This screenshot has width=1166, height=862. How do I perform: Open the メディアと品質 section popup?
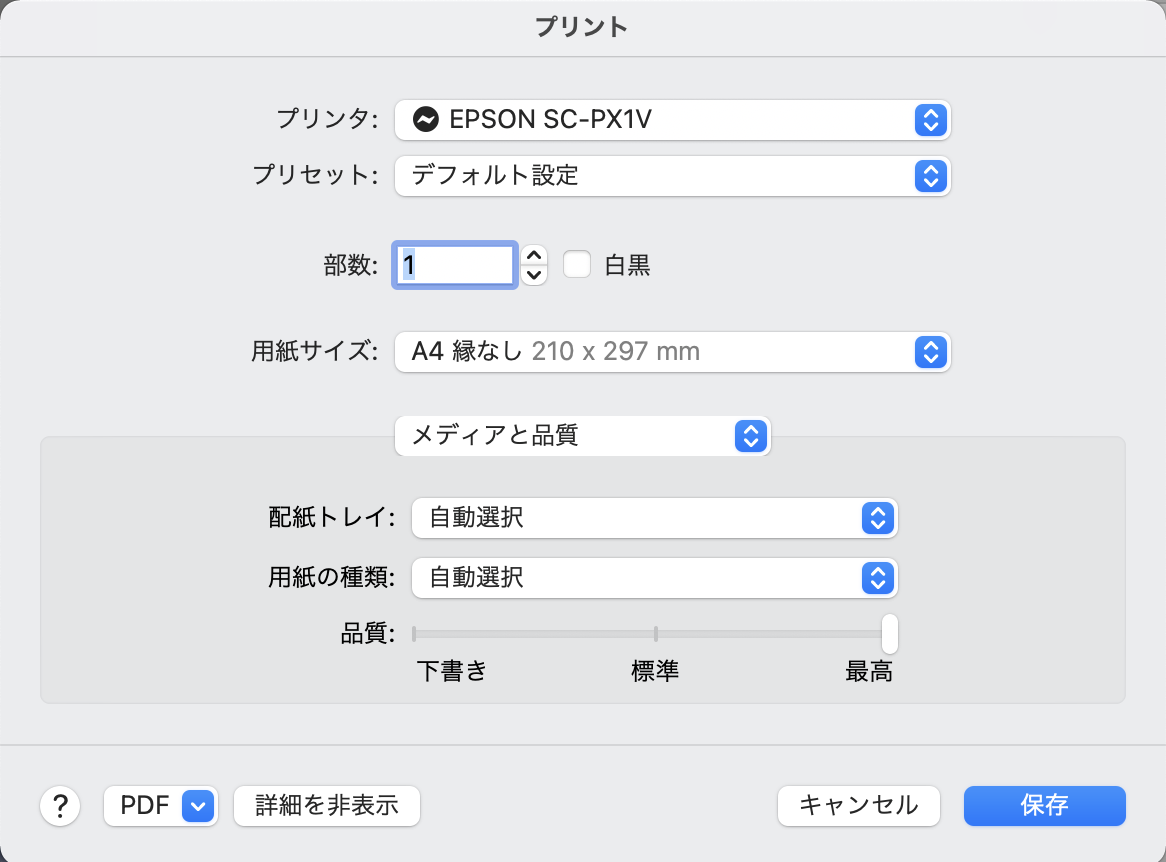point(582,435)
